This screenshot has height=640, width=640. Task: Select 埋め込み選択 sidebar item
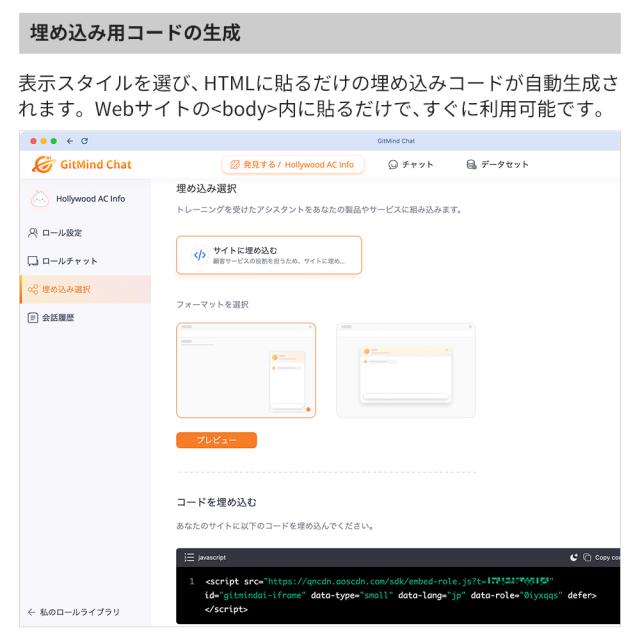(85, 289)
